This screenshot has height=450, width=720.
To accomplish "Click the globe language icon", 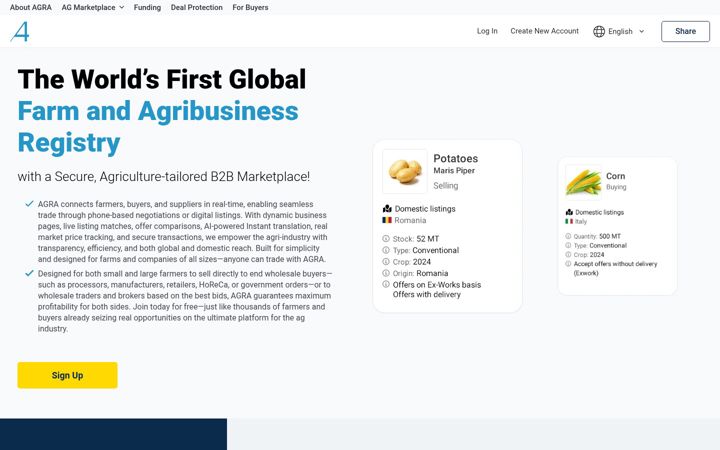I will tap(599, 31).
